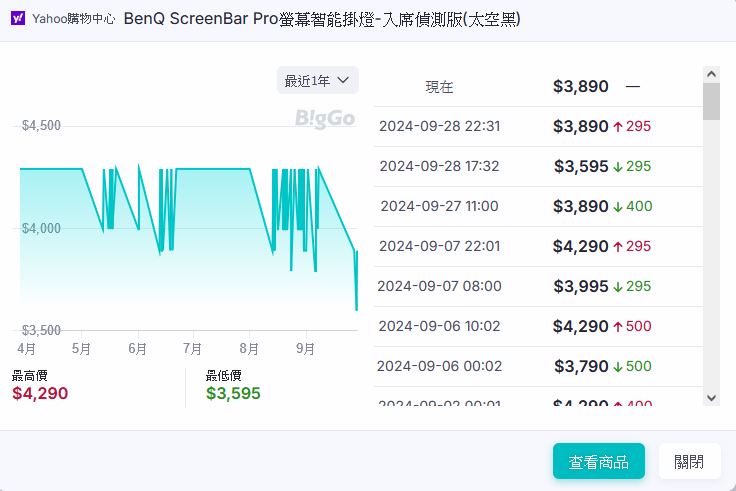Click the 查看商品 button
The height and width of the screenshot is (491, 736).
(598, 461)
